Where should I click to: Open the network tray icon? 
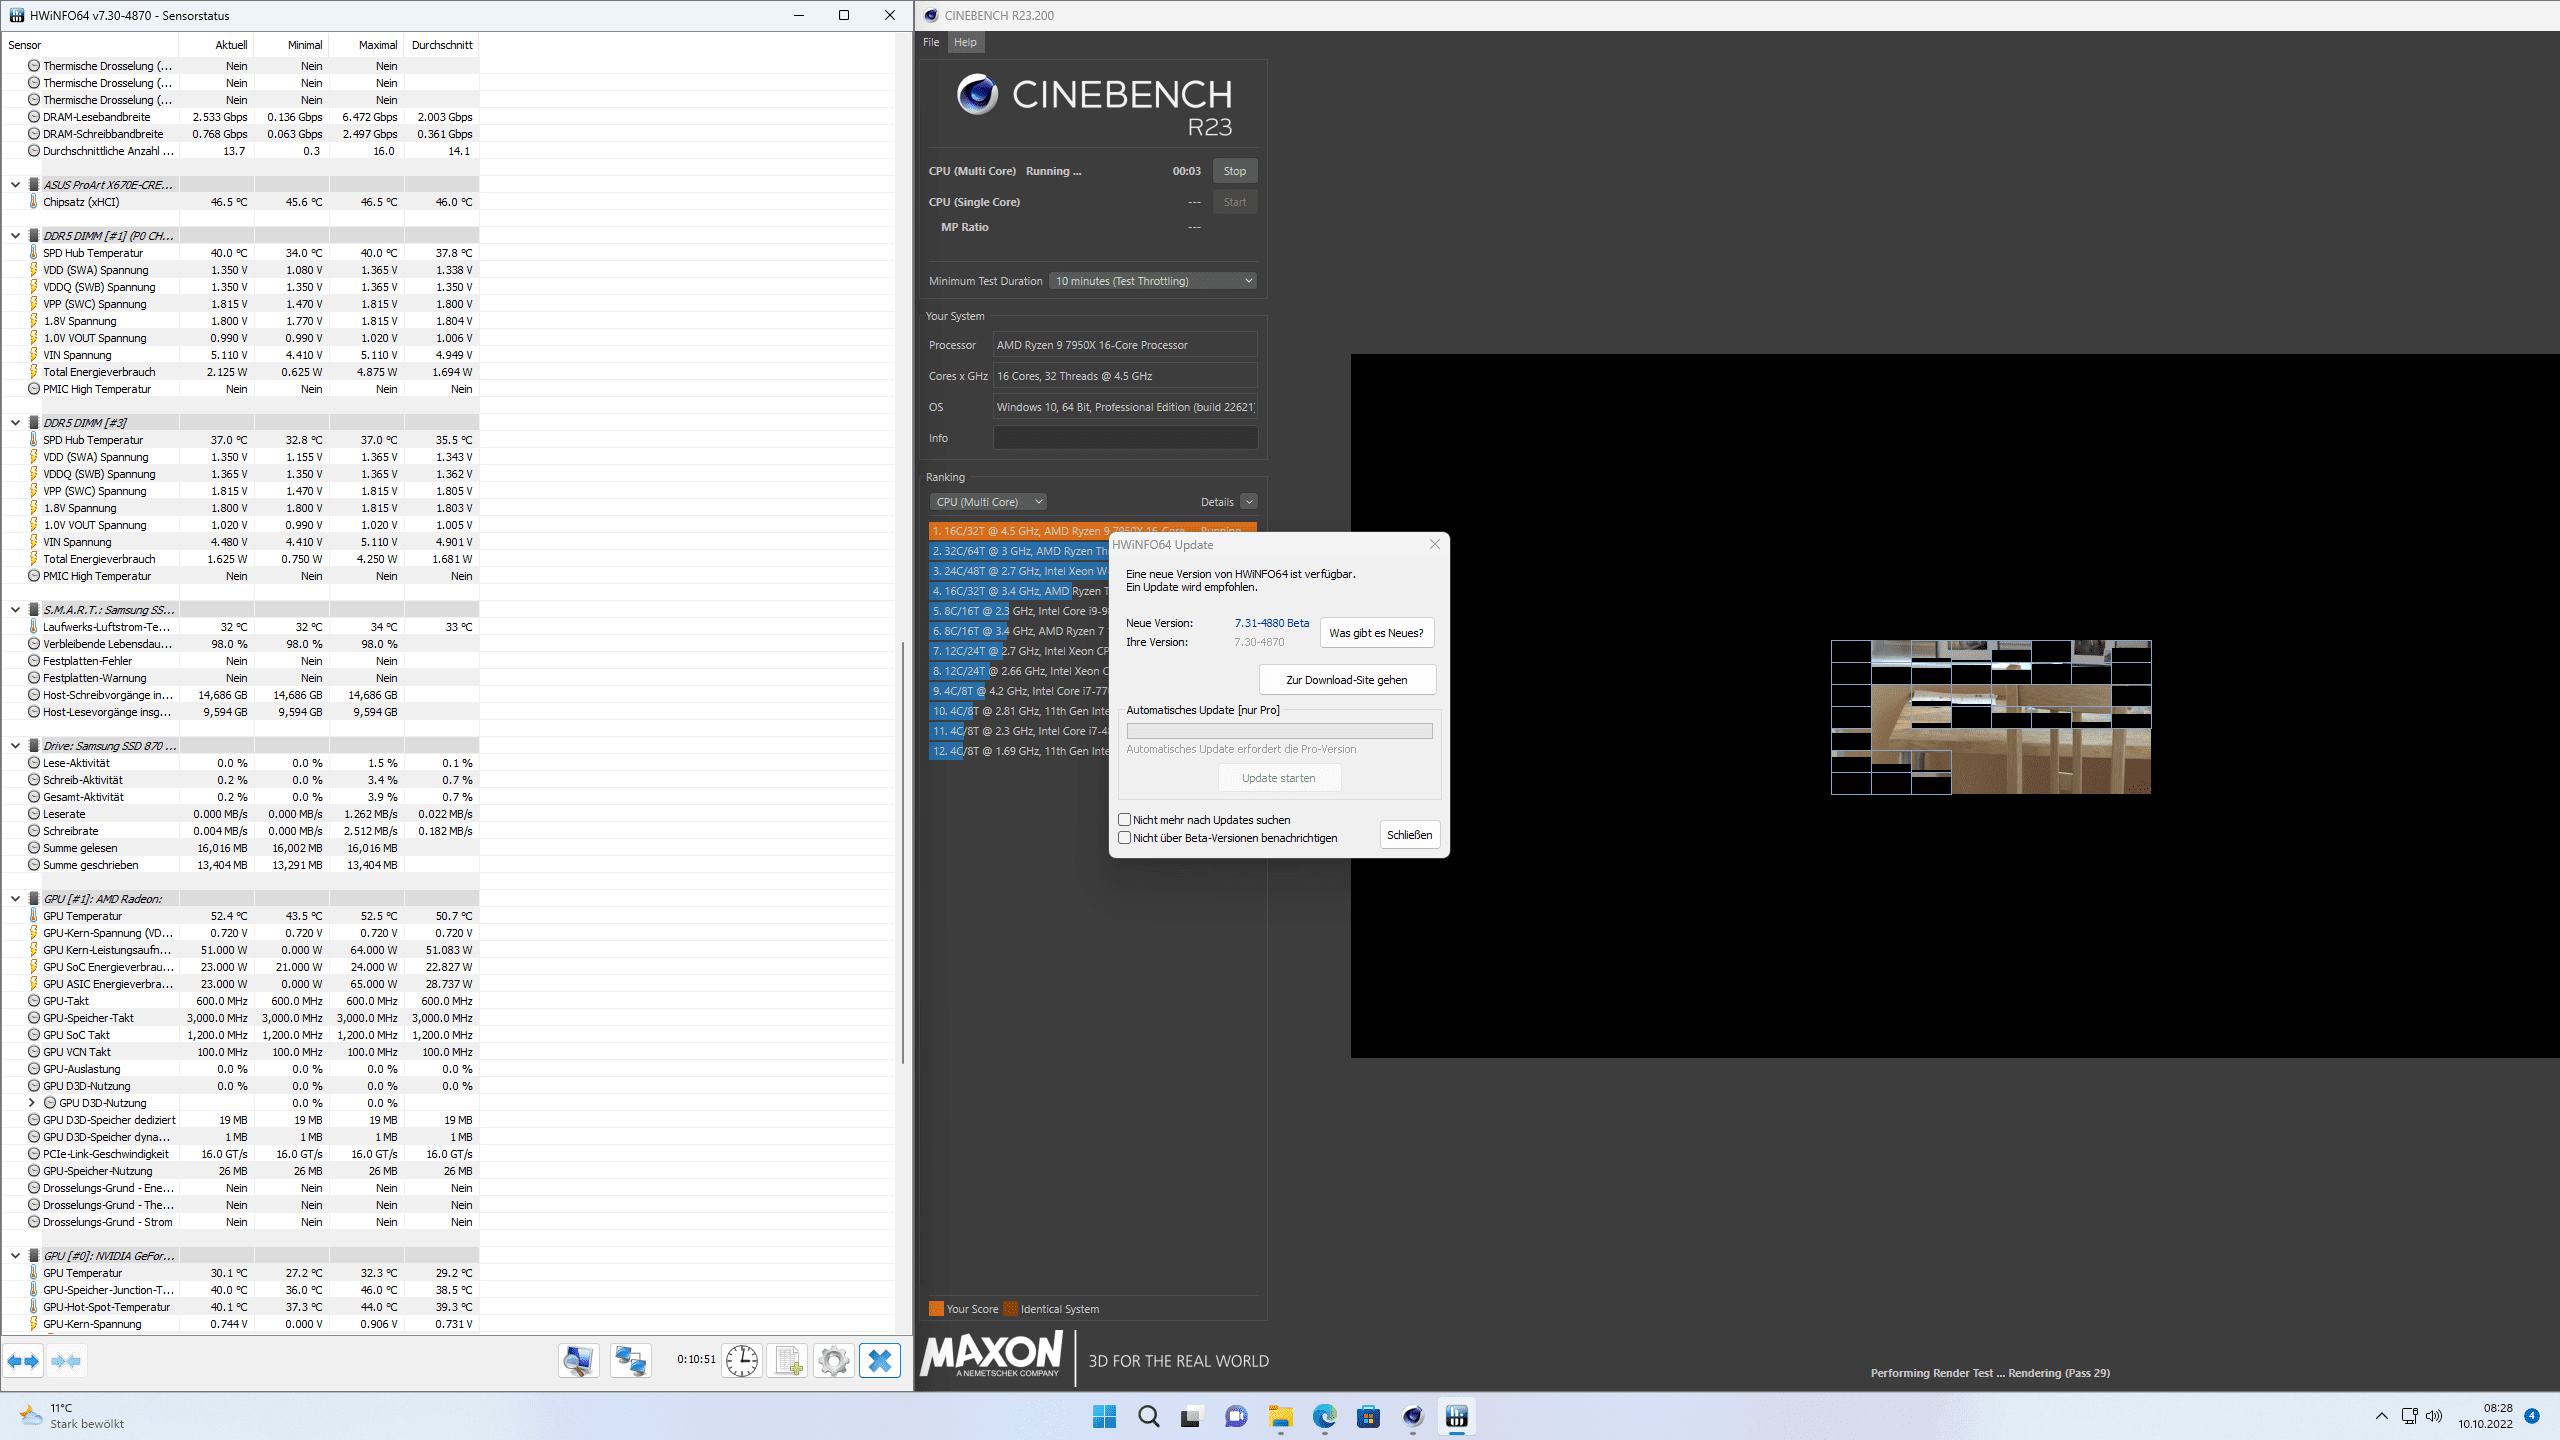pyautogui.click(x=2409, y=1416)
